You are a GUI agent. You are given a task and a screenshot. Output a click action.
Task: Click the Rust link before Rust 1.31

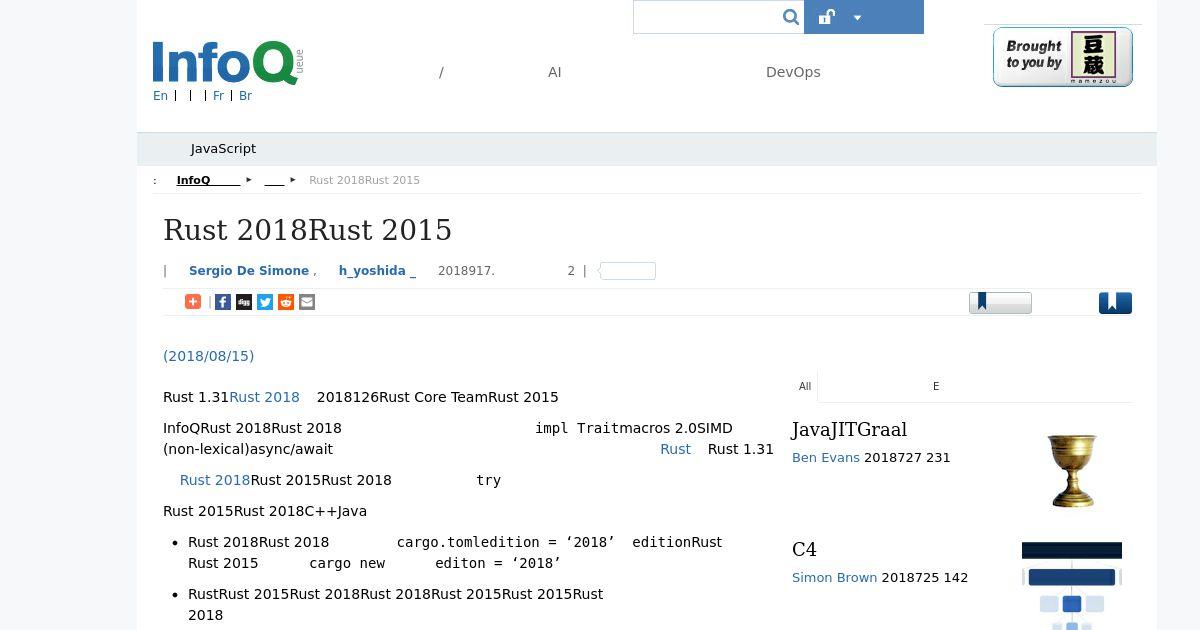coord(675,449)
